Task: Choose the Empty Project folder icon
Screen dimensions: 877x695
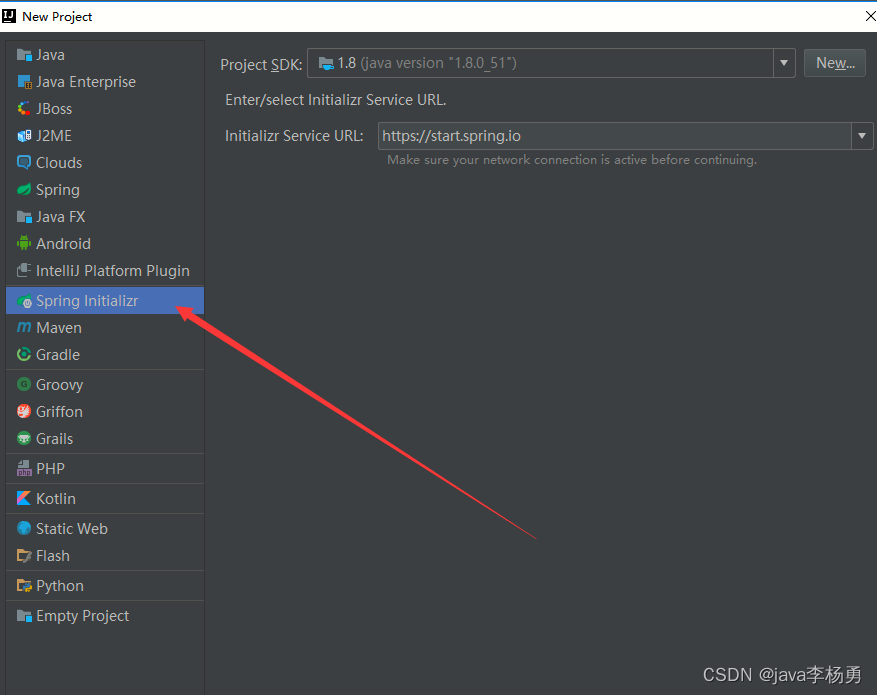Action: tap(24, 616)
